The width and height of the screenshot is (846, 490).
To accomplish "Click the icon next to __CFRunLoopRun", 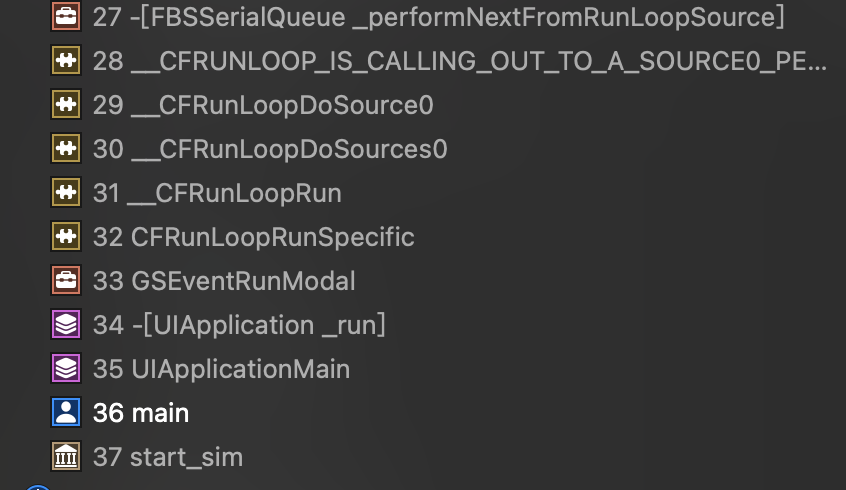I will (65, 193).
